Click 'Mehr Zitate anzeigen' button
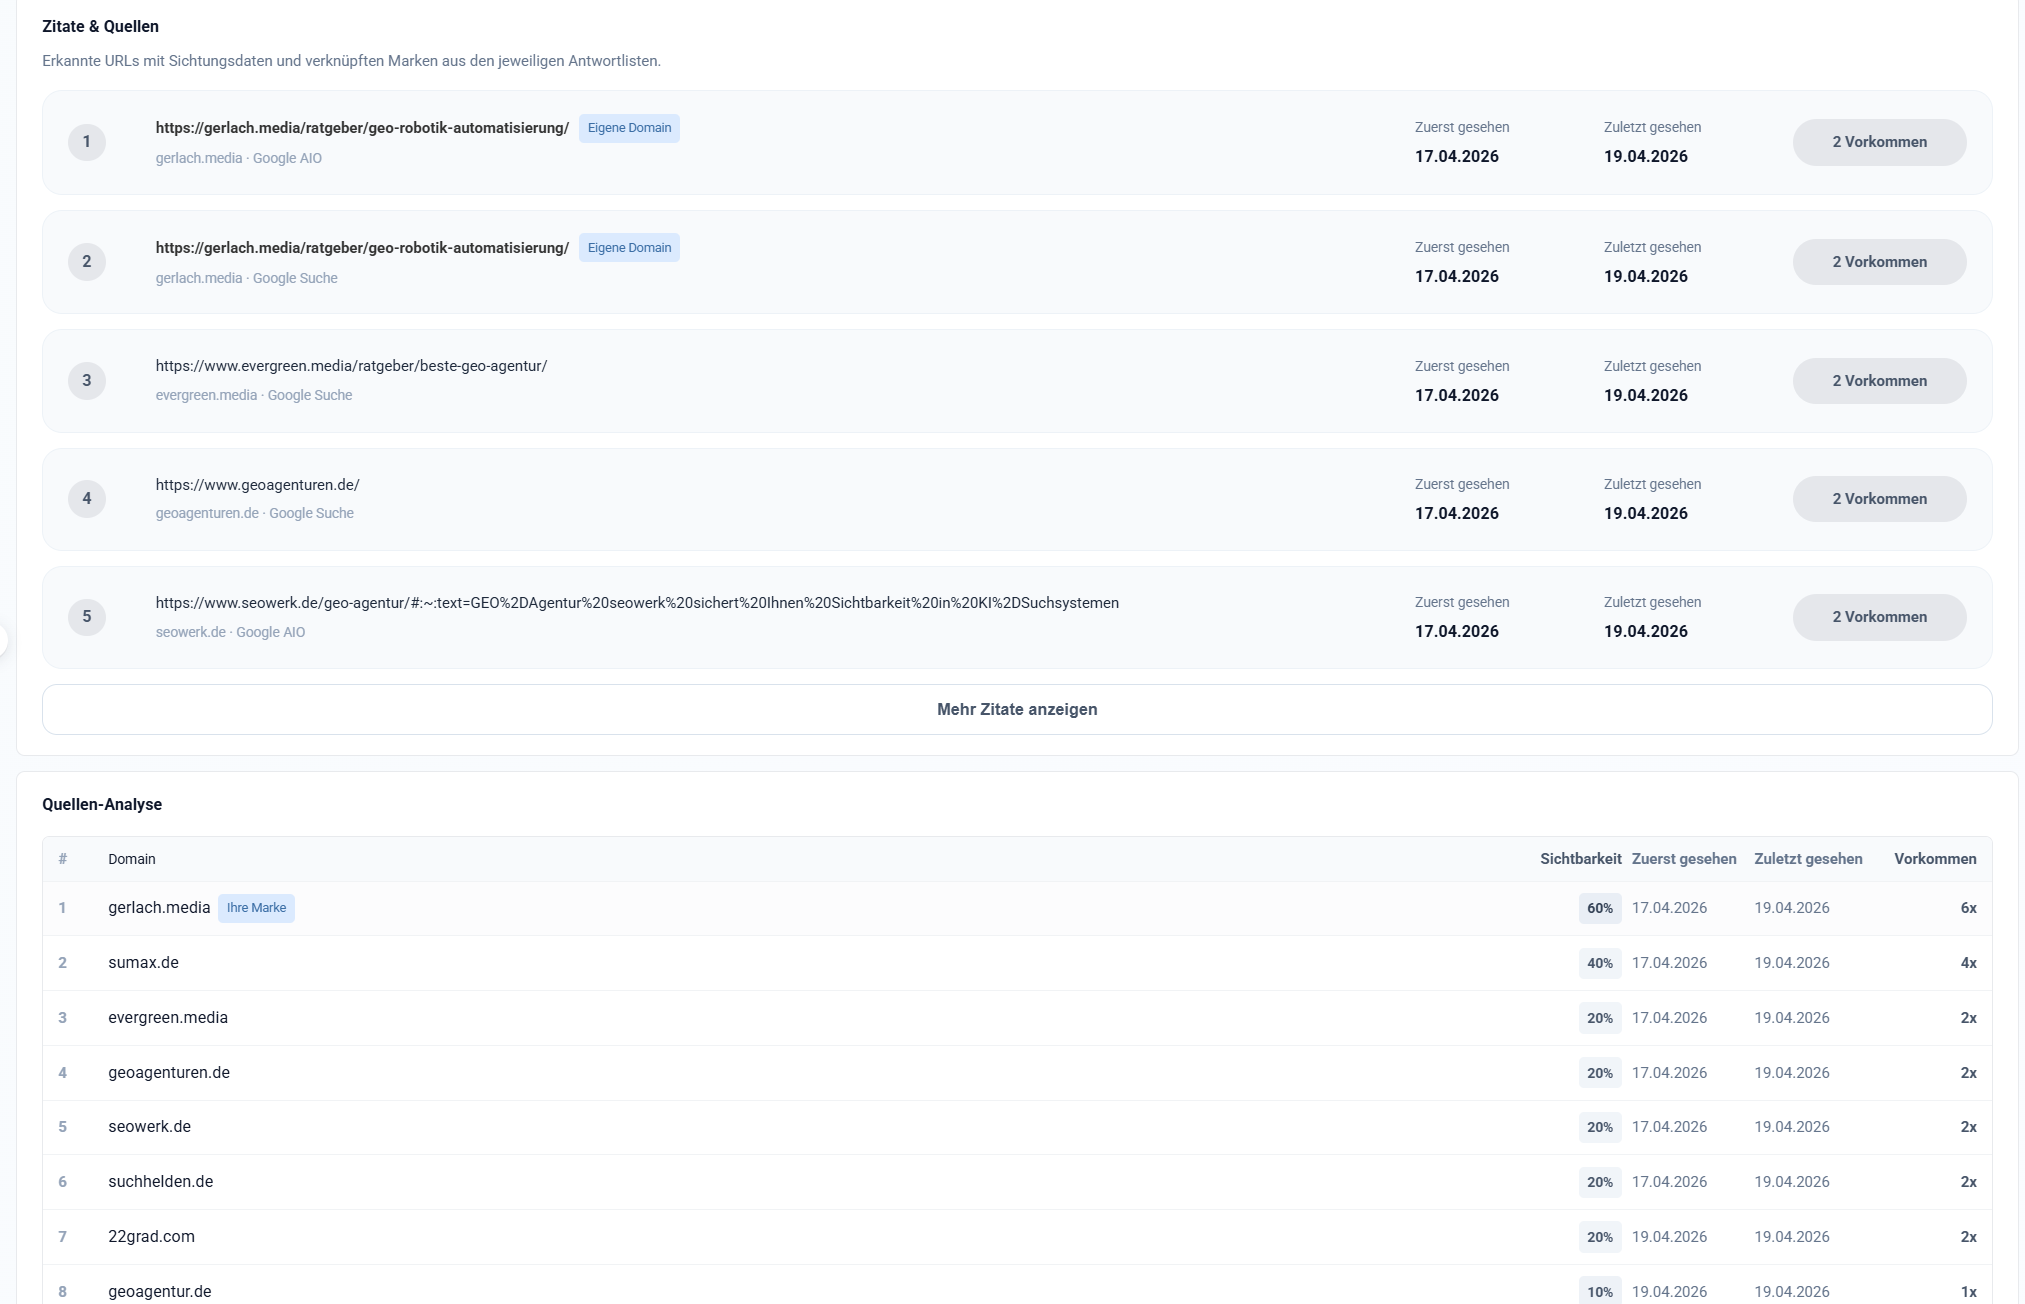 point(1016,709)
